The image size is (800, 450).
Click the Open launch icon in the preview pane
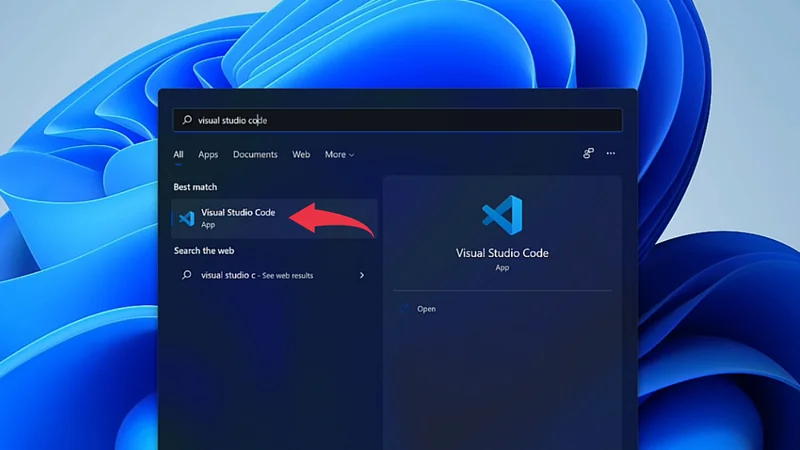coord(405,309)
